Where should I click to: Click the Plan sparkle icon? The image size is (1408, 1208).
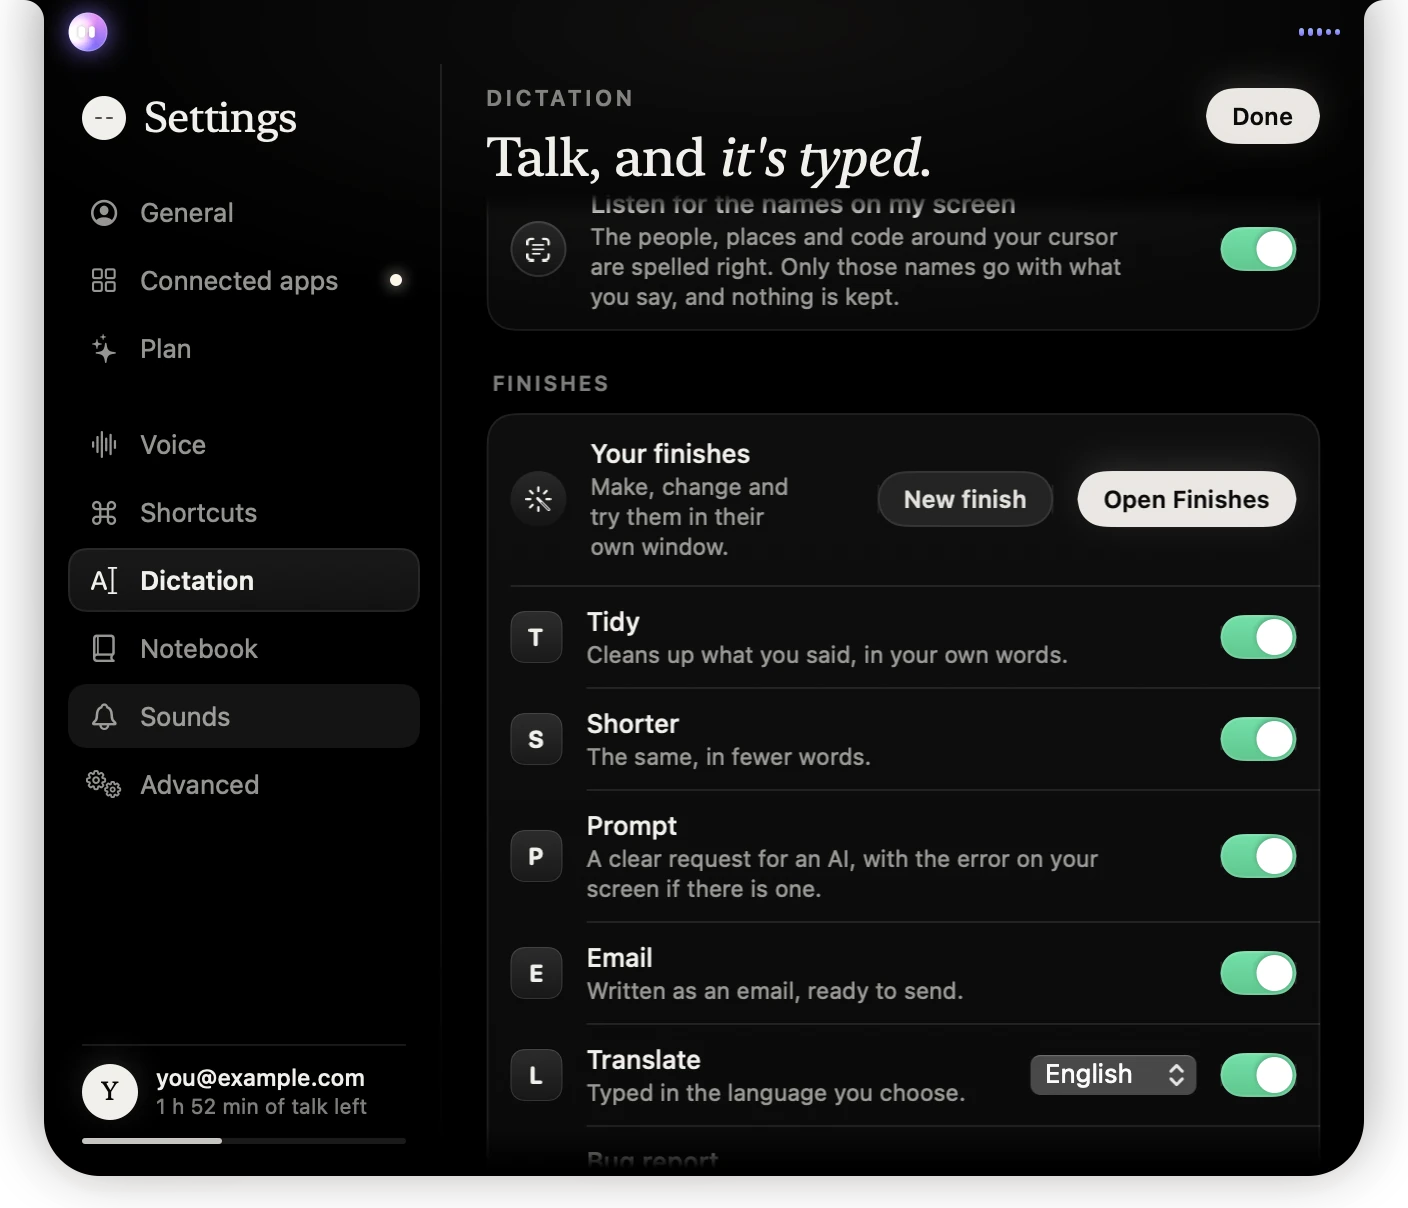point(104,349)
